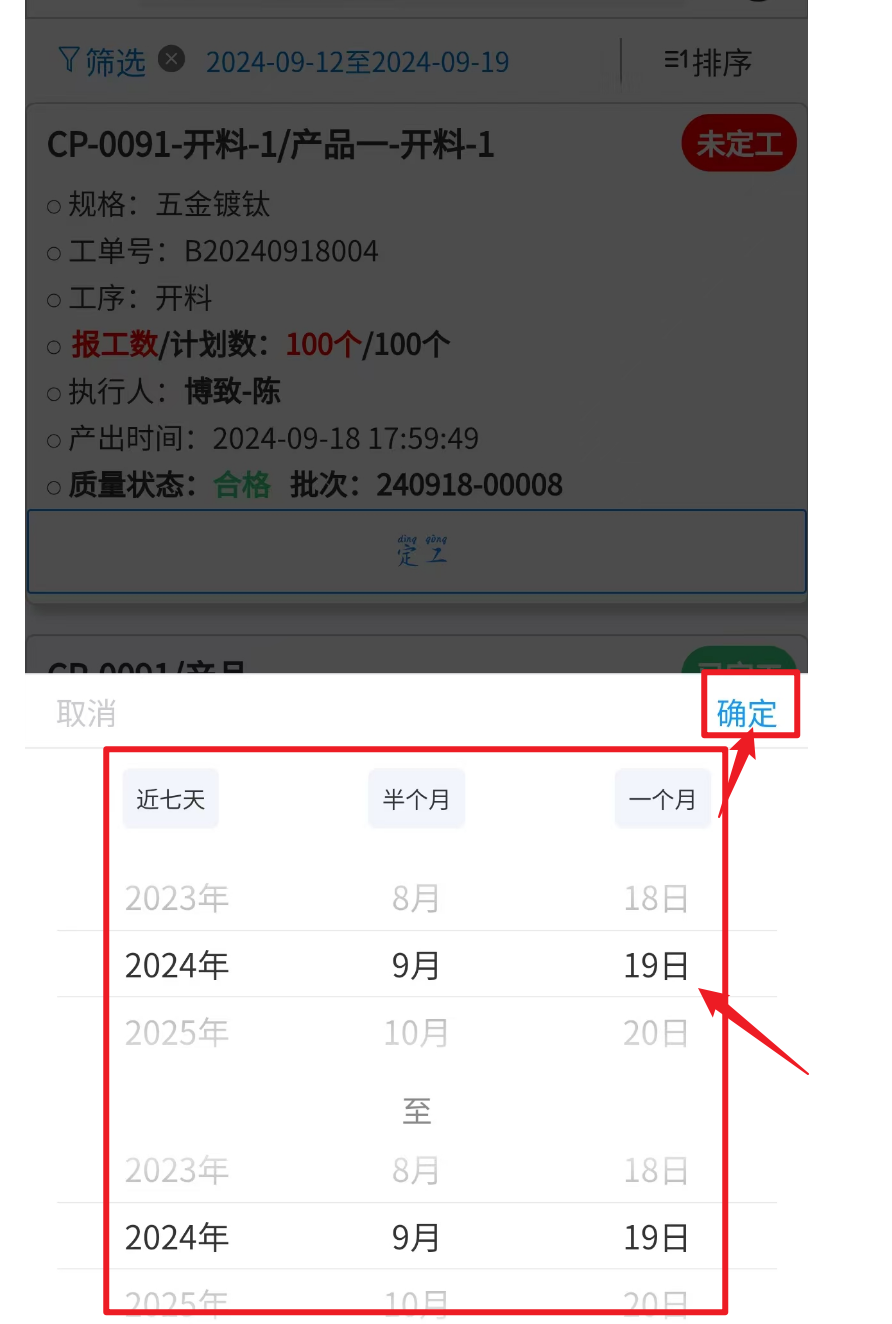Select 2023年 in the start date
The width and height of the screenshot is (892, 1324).
[x=177, y=898]
